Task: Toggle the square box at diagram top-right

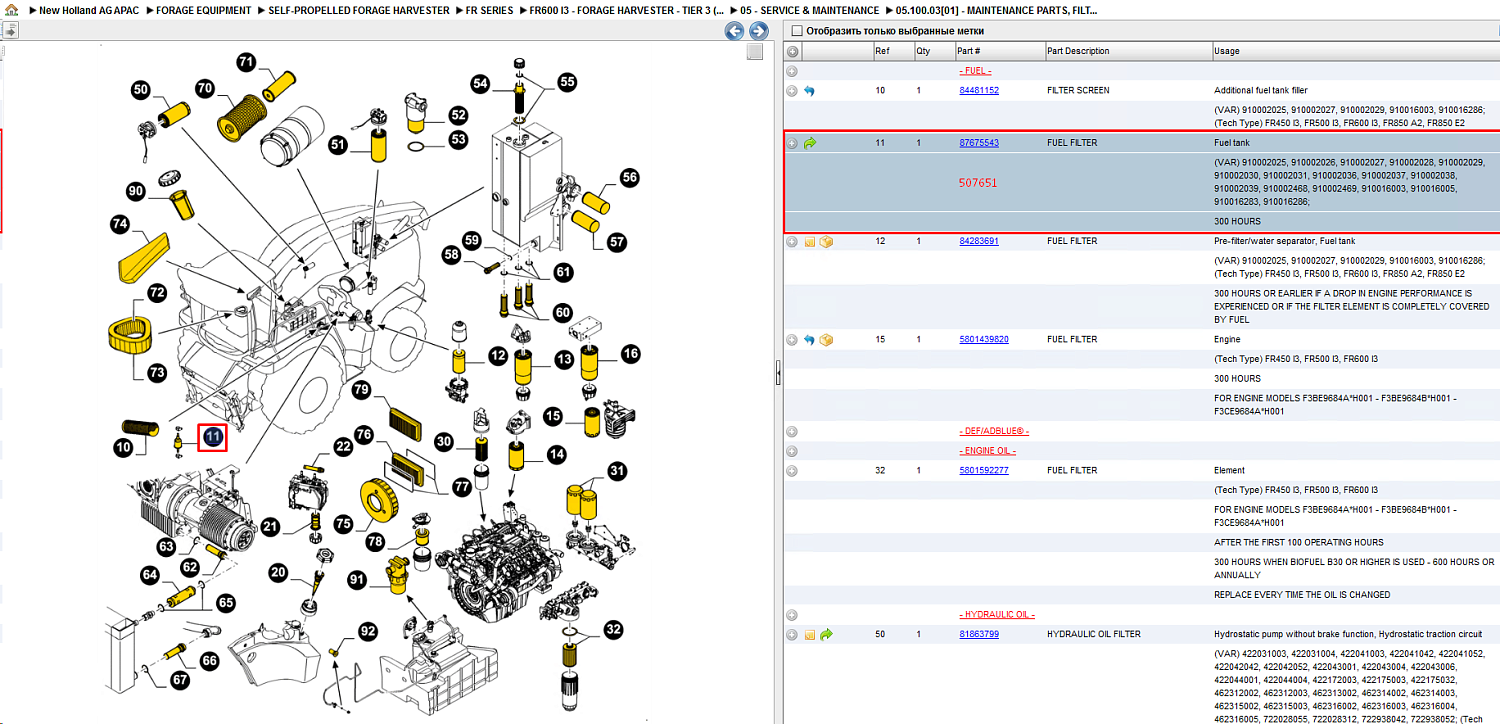Action: (x=755, y=52)
